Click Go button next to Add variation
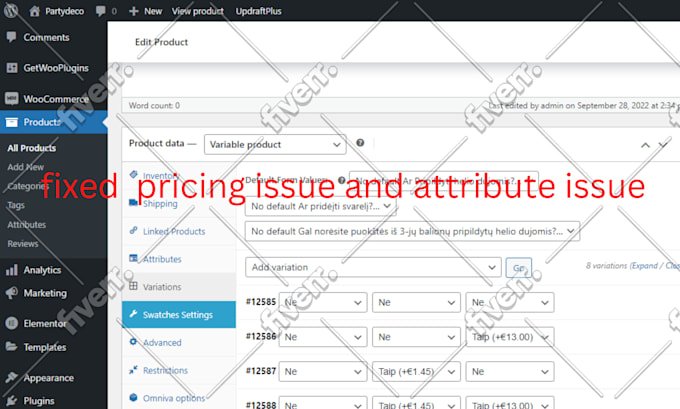Viewport: 680px width, 409px height. [519, 268]
